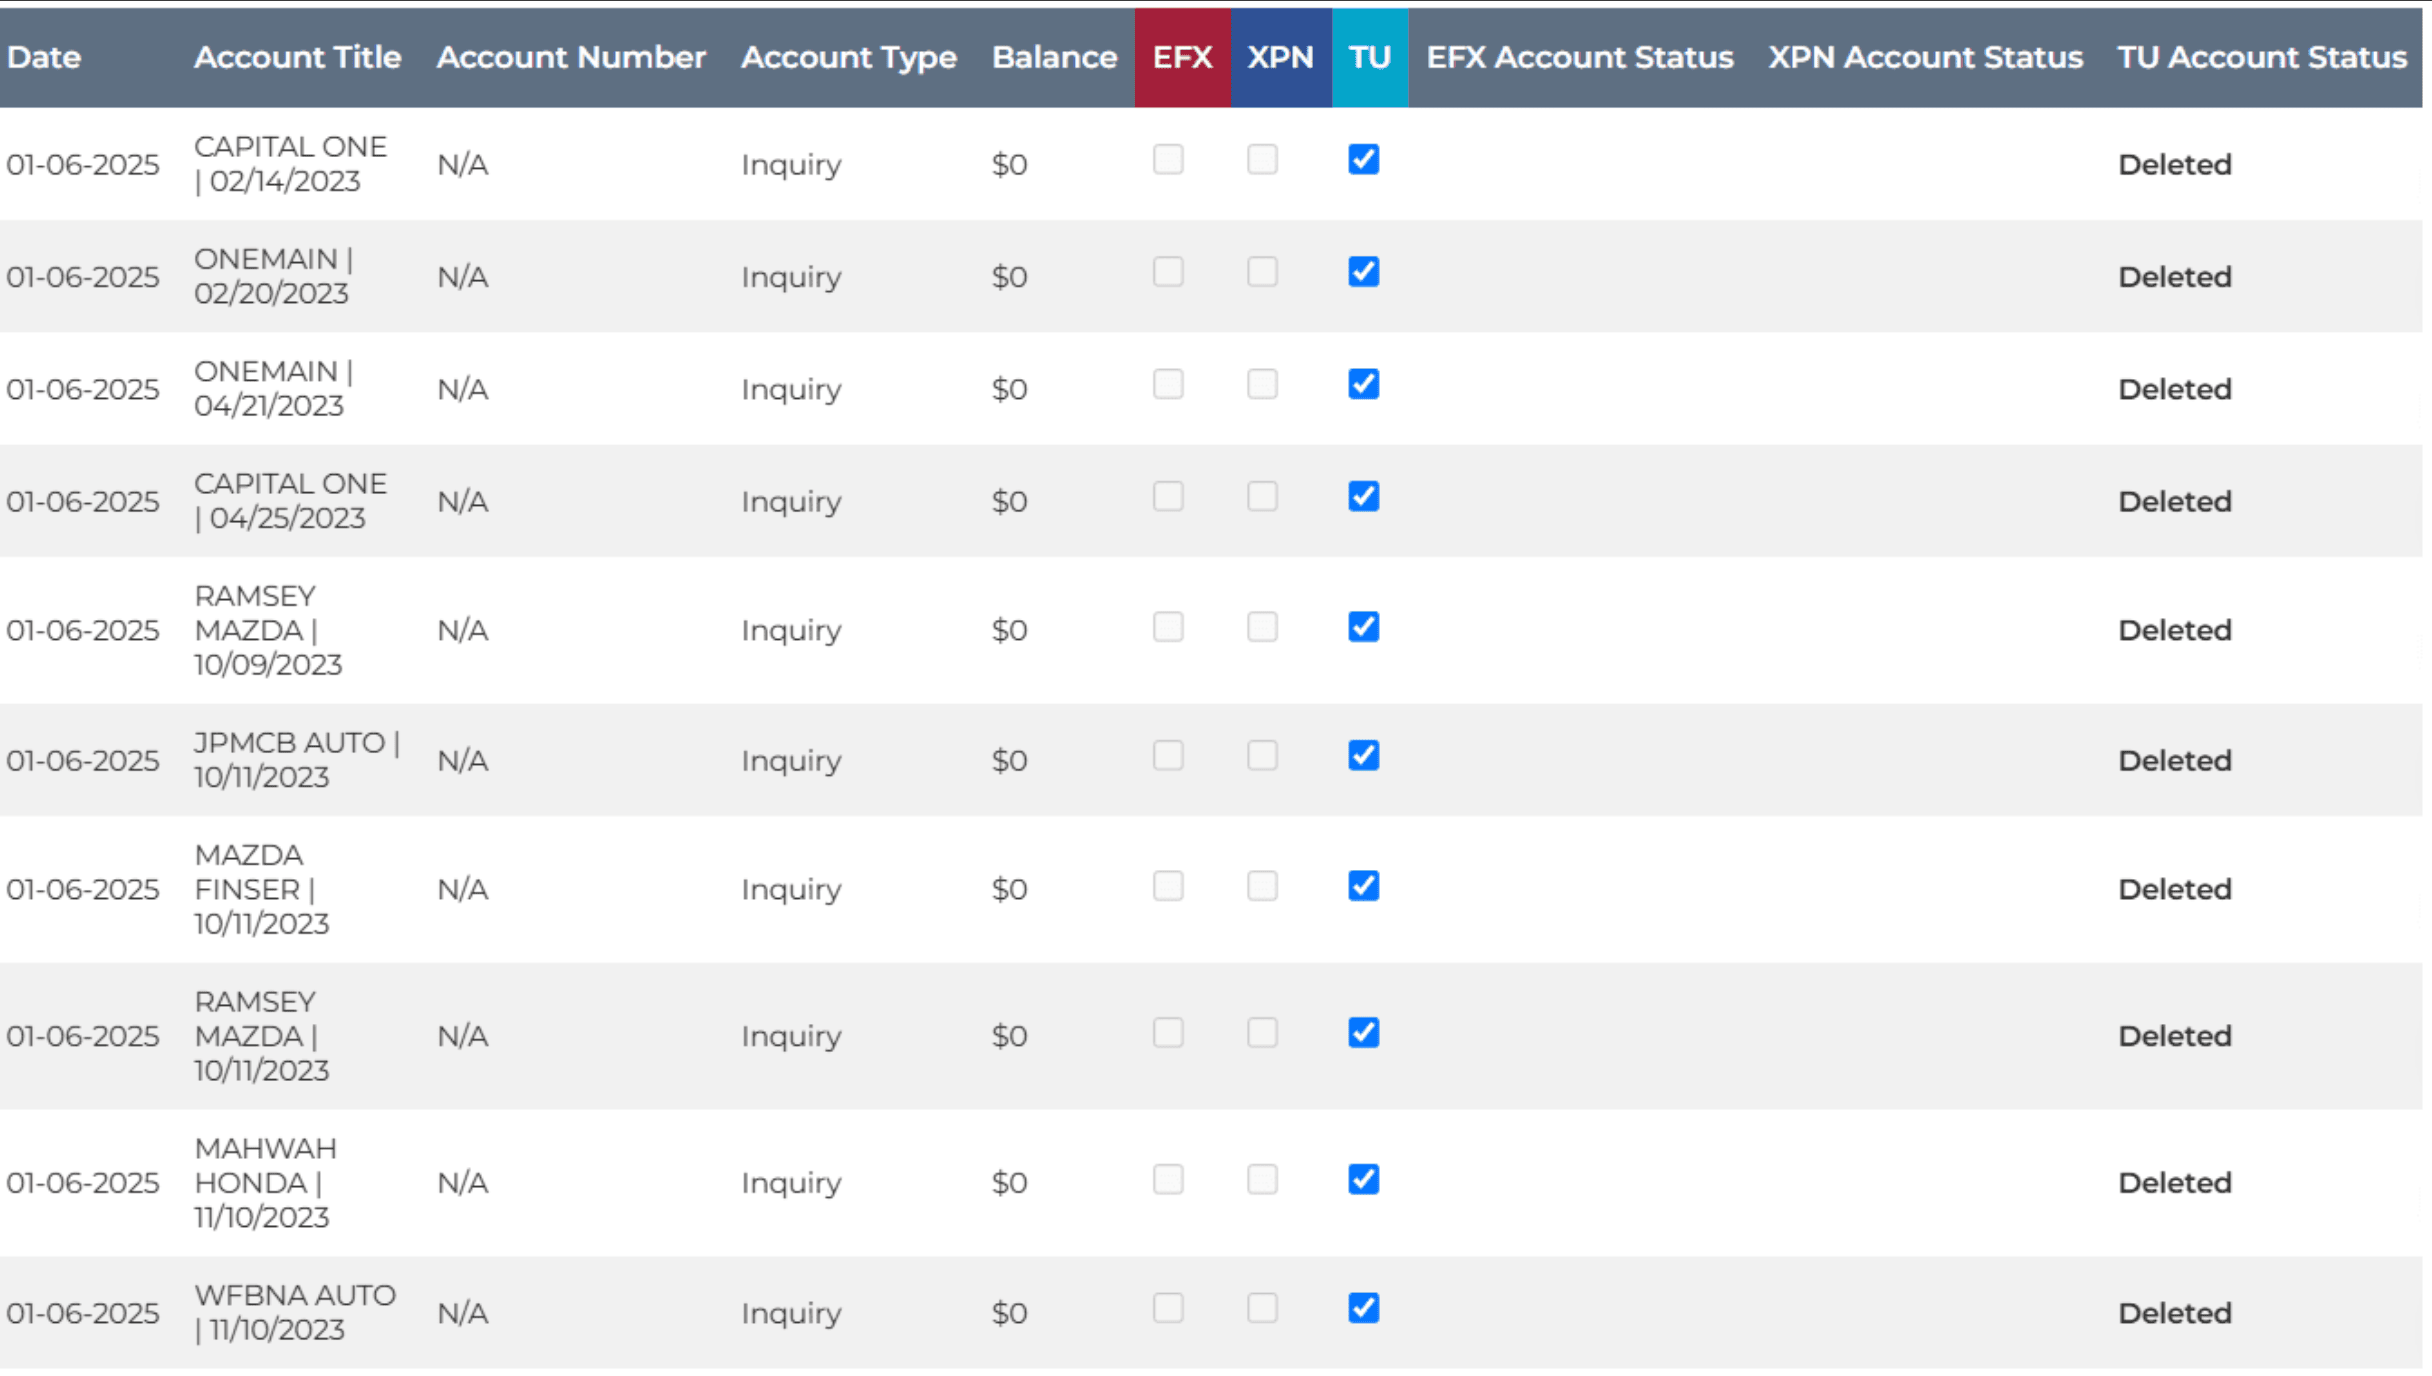Click Deleted status in JPMCB AUTO row
This screenshot has width=2432, height=1376.
[x=2175, y=761]
